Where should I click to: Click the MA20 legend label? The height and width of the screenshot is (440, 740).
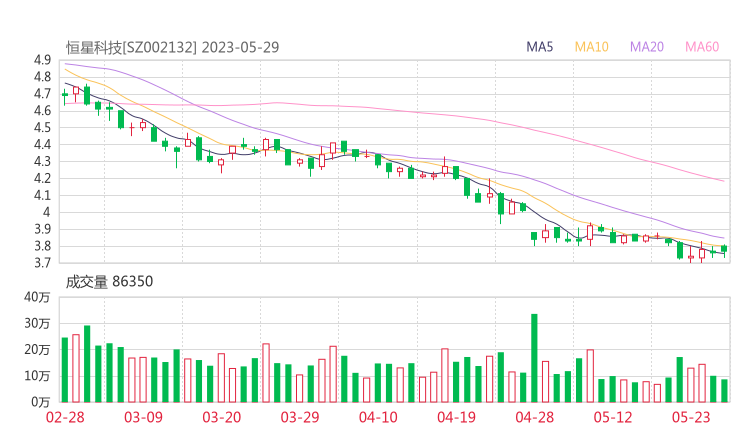tap(647, 47)
